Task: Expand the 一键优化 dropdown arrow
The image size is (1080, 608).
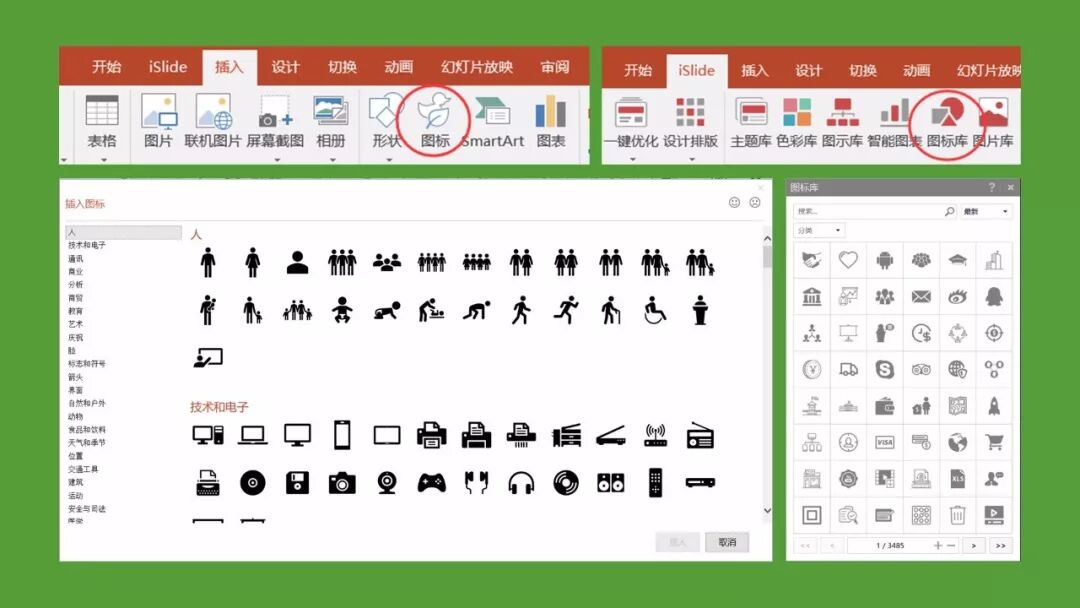Action: point(632,159)
